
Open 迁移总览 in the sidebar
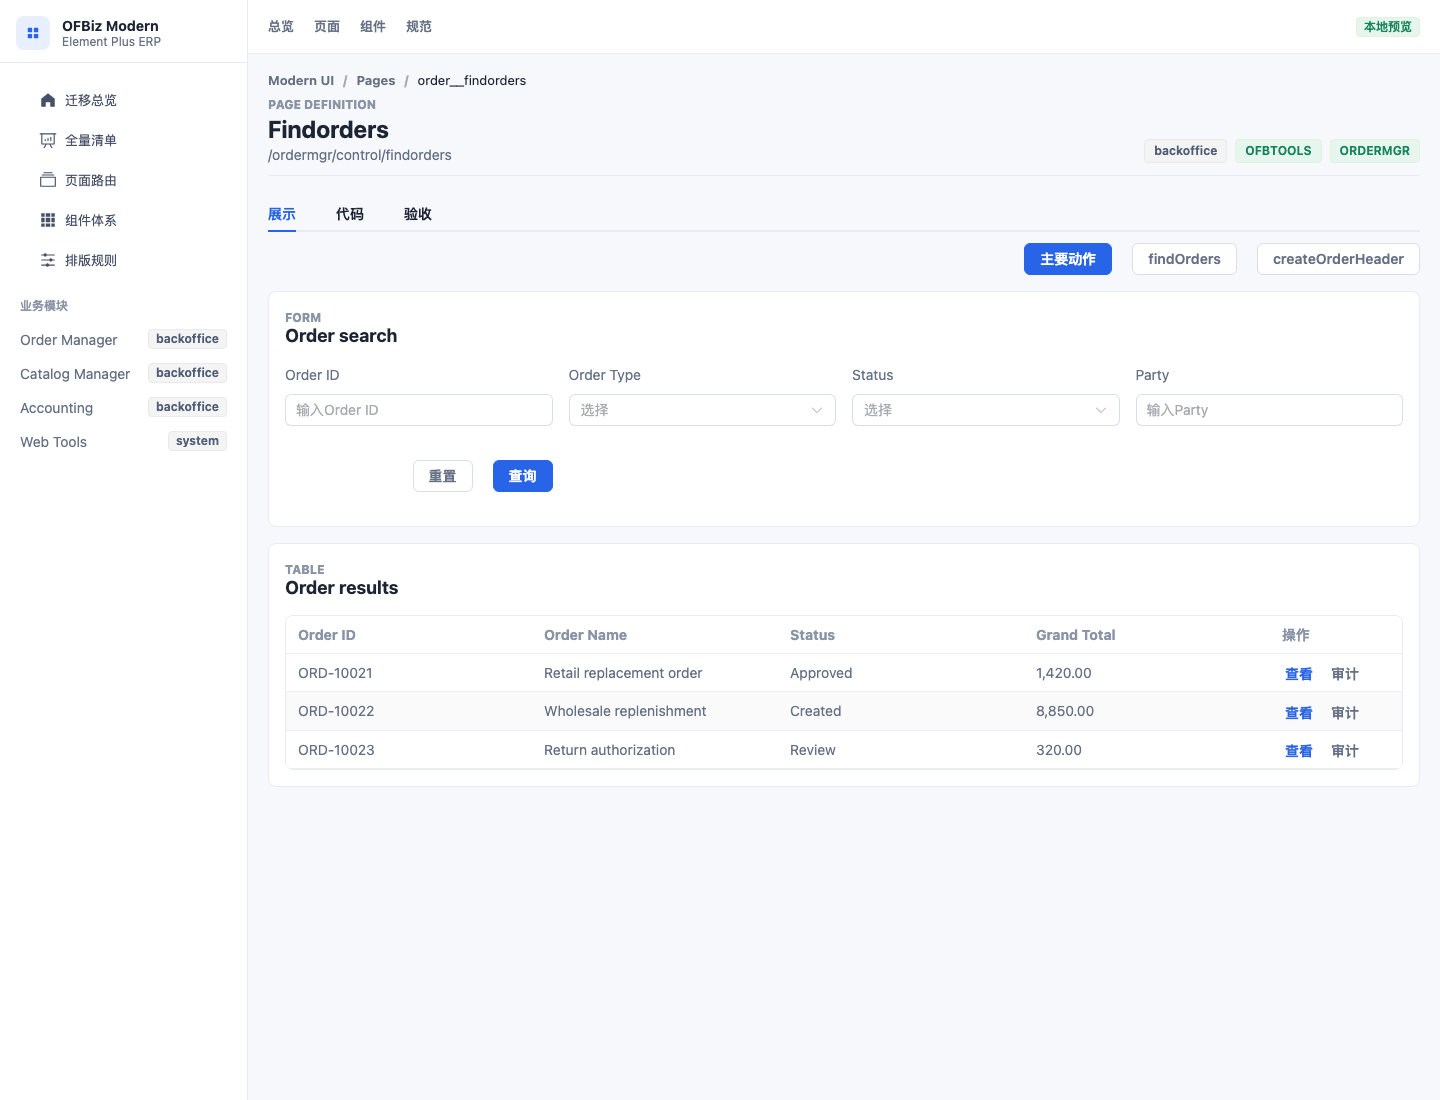point(124,100)
